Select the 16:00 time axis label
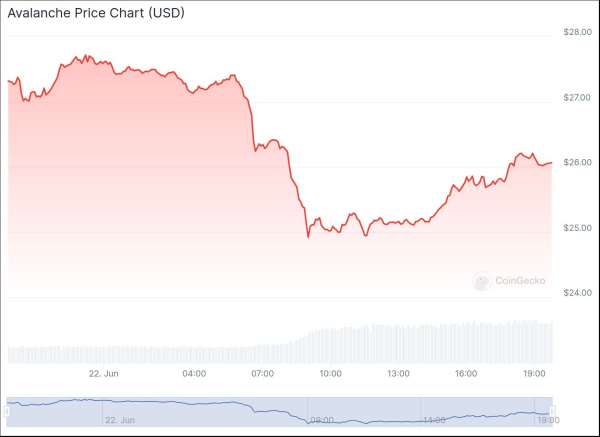 tap(465, 374)
